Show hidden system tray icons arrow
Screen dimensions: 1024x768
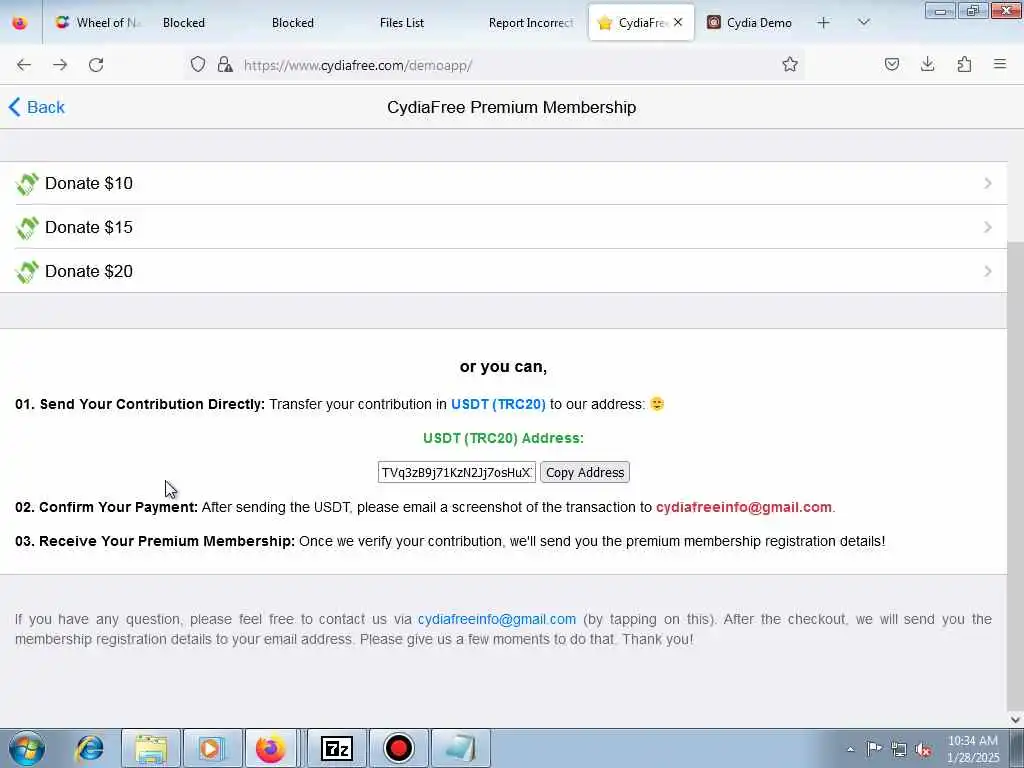point(850,749)
